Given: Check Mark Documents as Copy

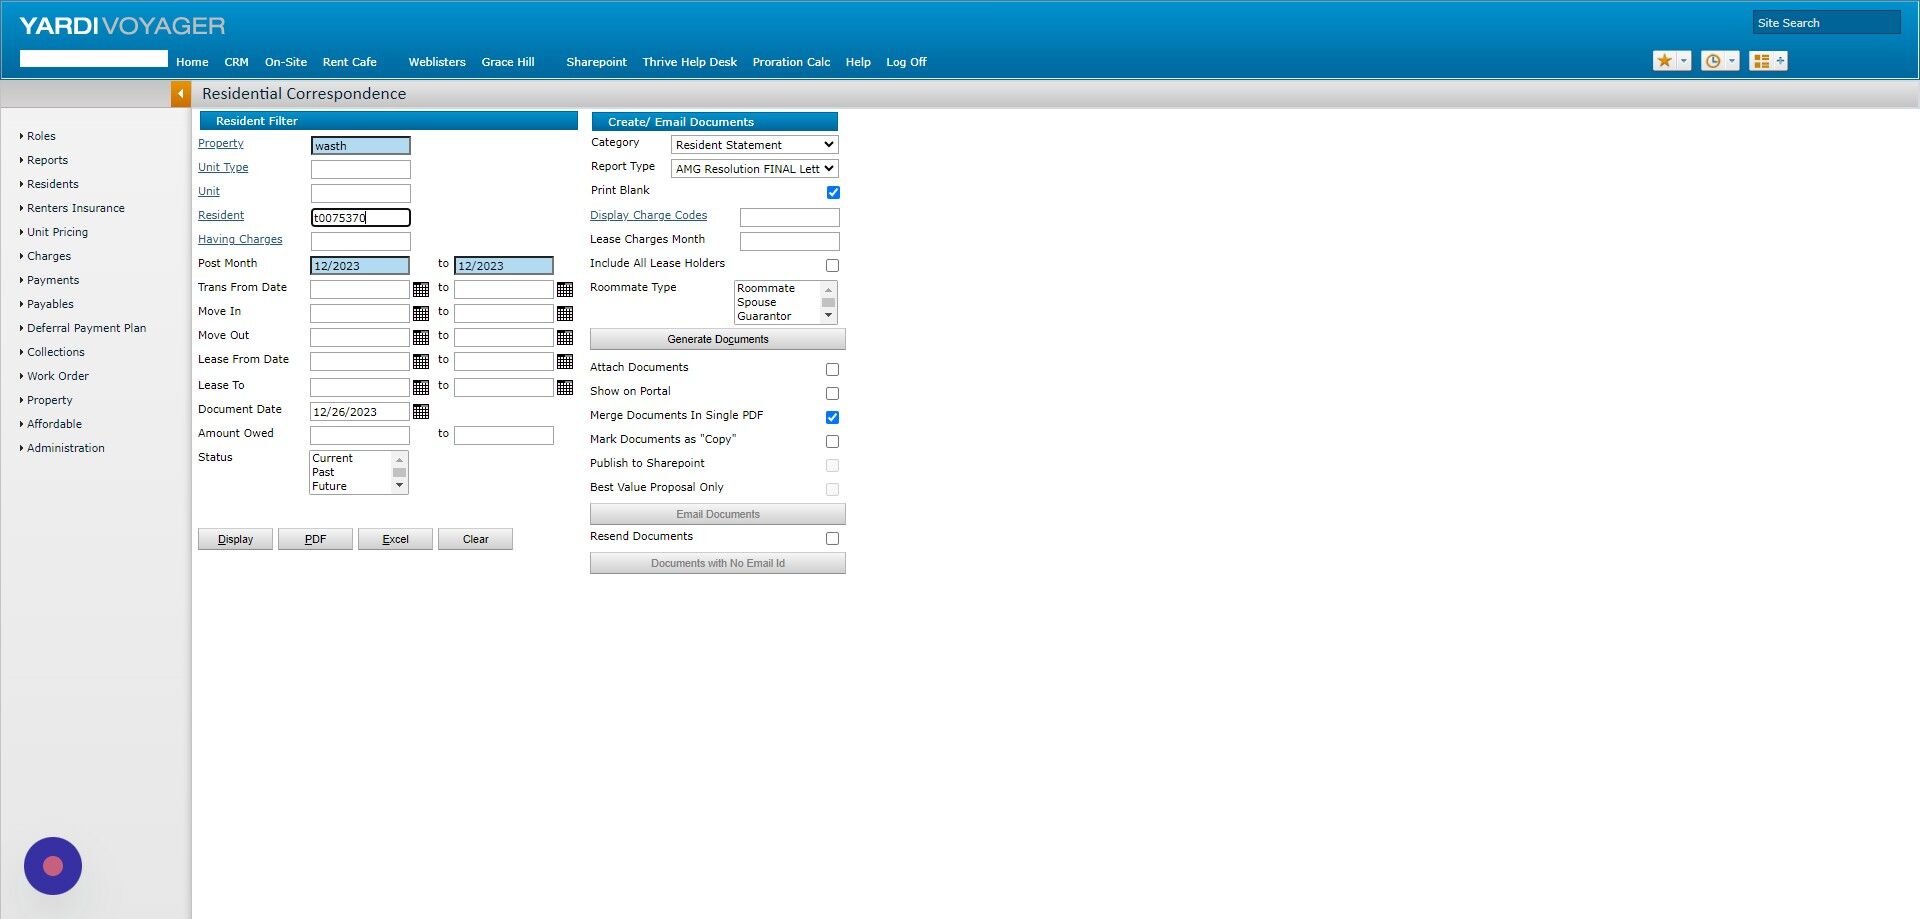Looking at the screenshot, I should pyautogui.click(x=832, y=441).
